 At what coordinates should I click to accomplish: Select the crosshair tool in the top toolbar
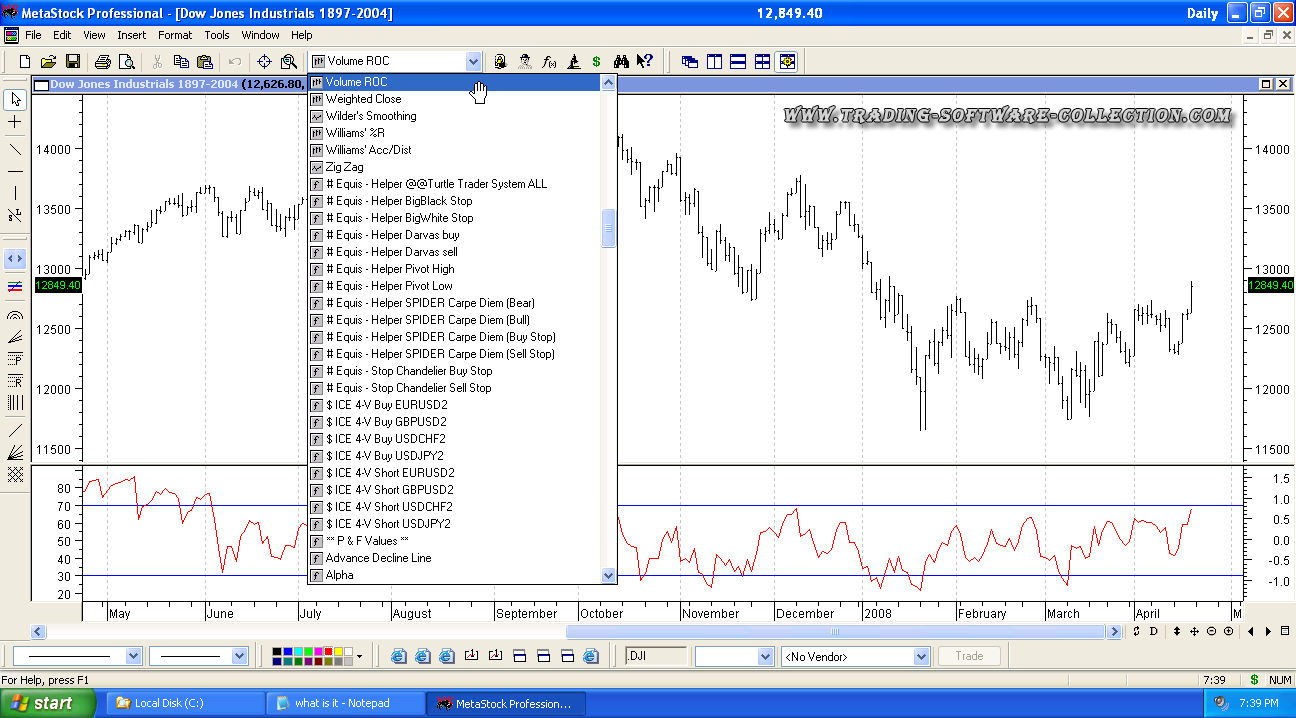[x=264, y=62]
